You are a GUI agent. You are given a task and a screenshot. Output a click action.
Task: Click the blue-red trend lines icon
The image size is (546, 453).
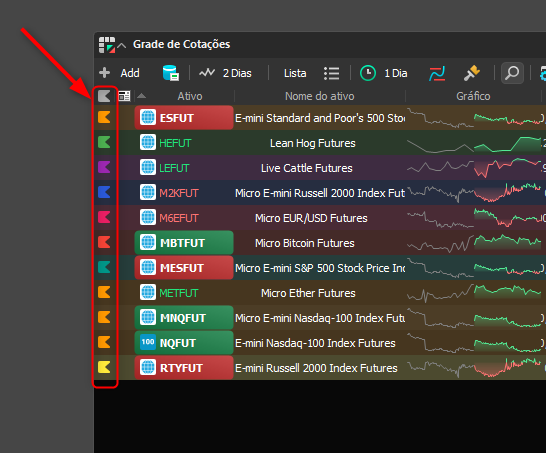pyautogui.click(x=437, y=73)
